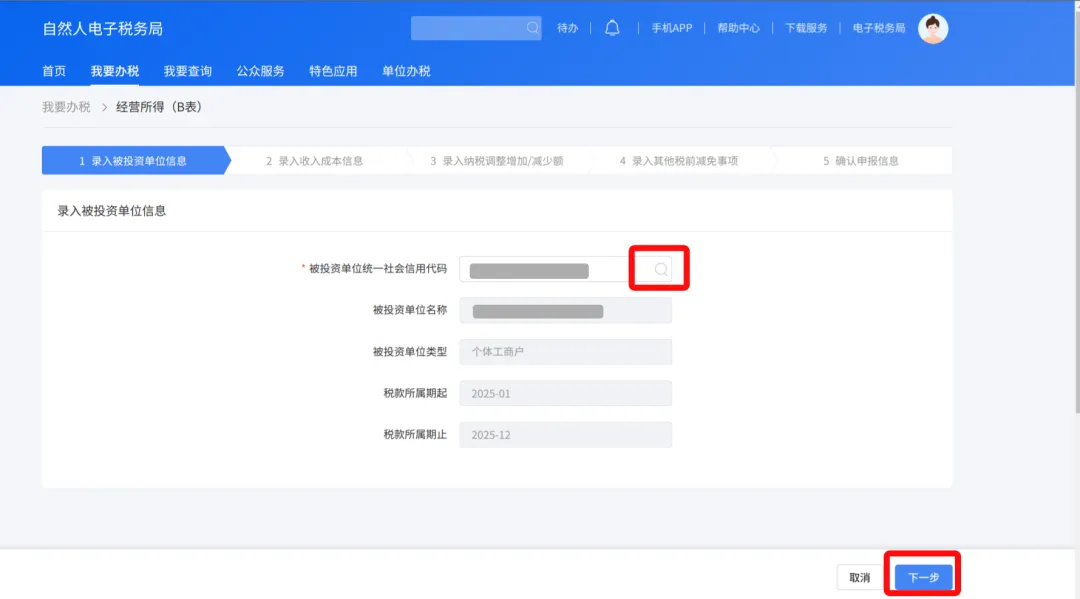1080x599 pixels.
Task: Click the 被投资单位统一社会信用代码 input field
Action: click(543, 268)
